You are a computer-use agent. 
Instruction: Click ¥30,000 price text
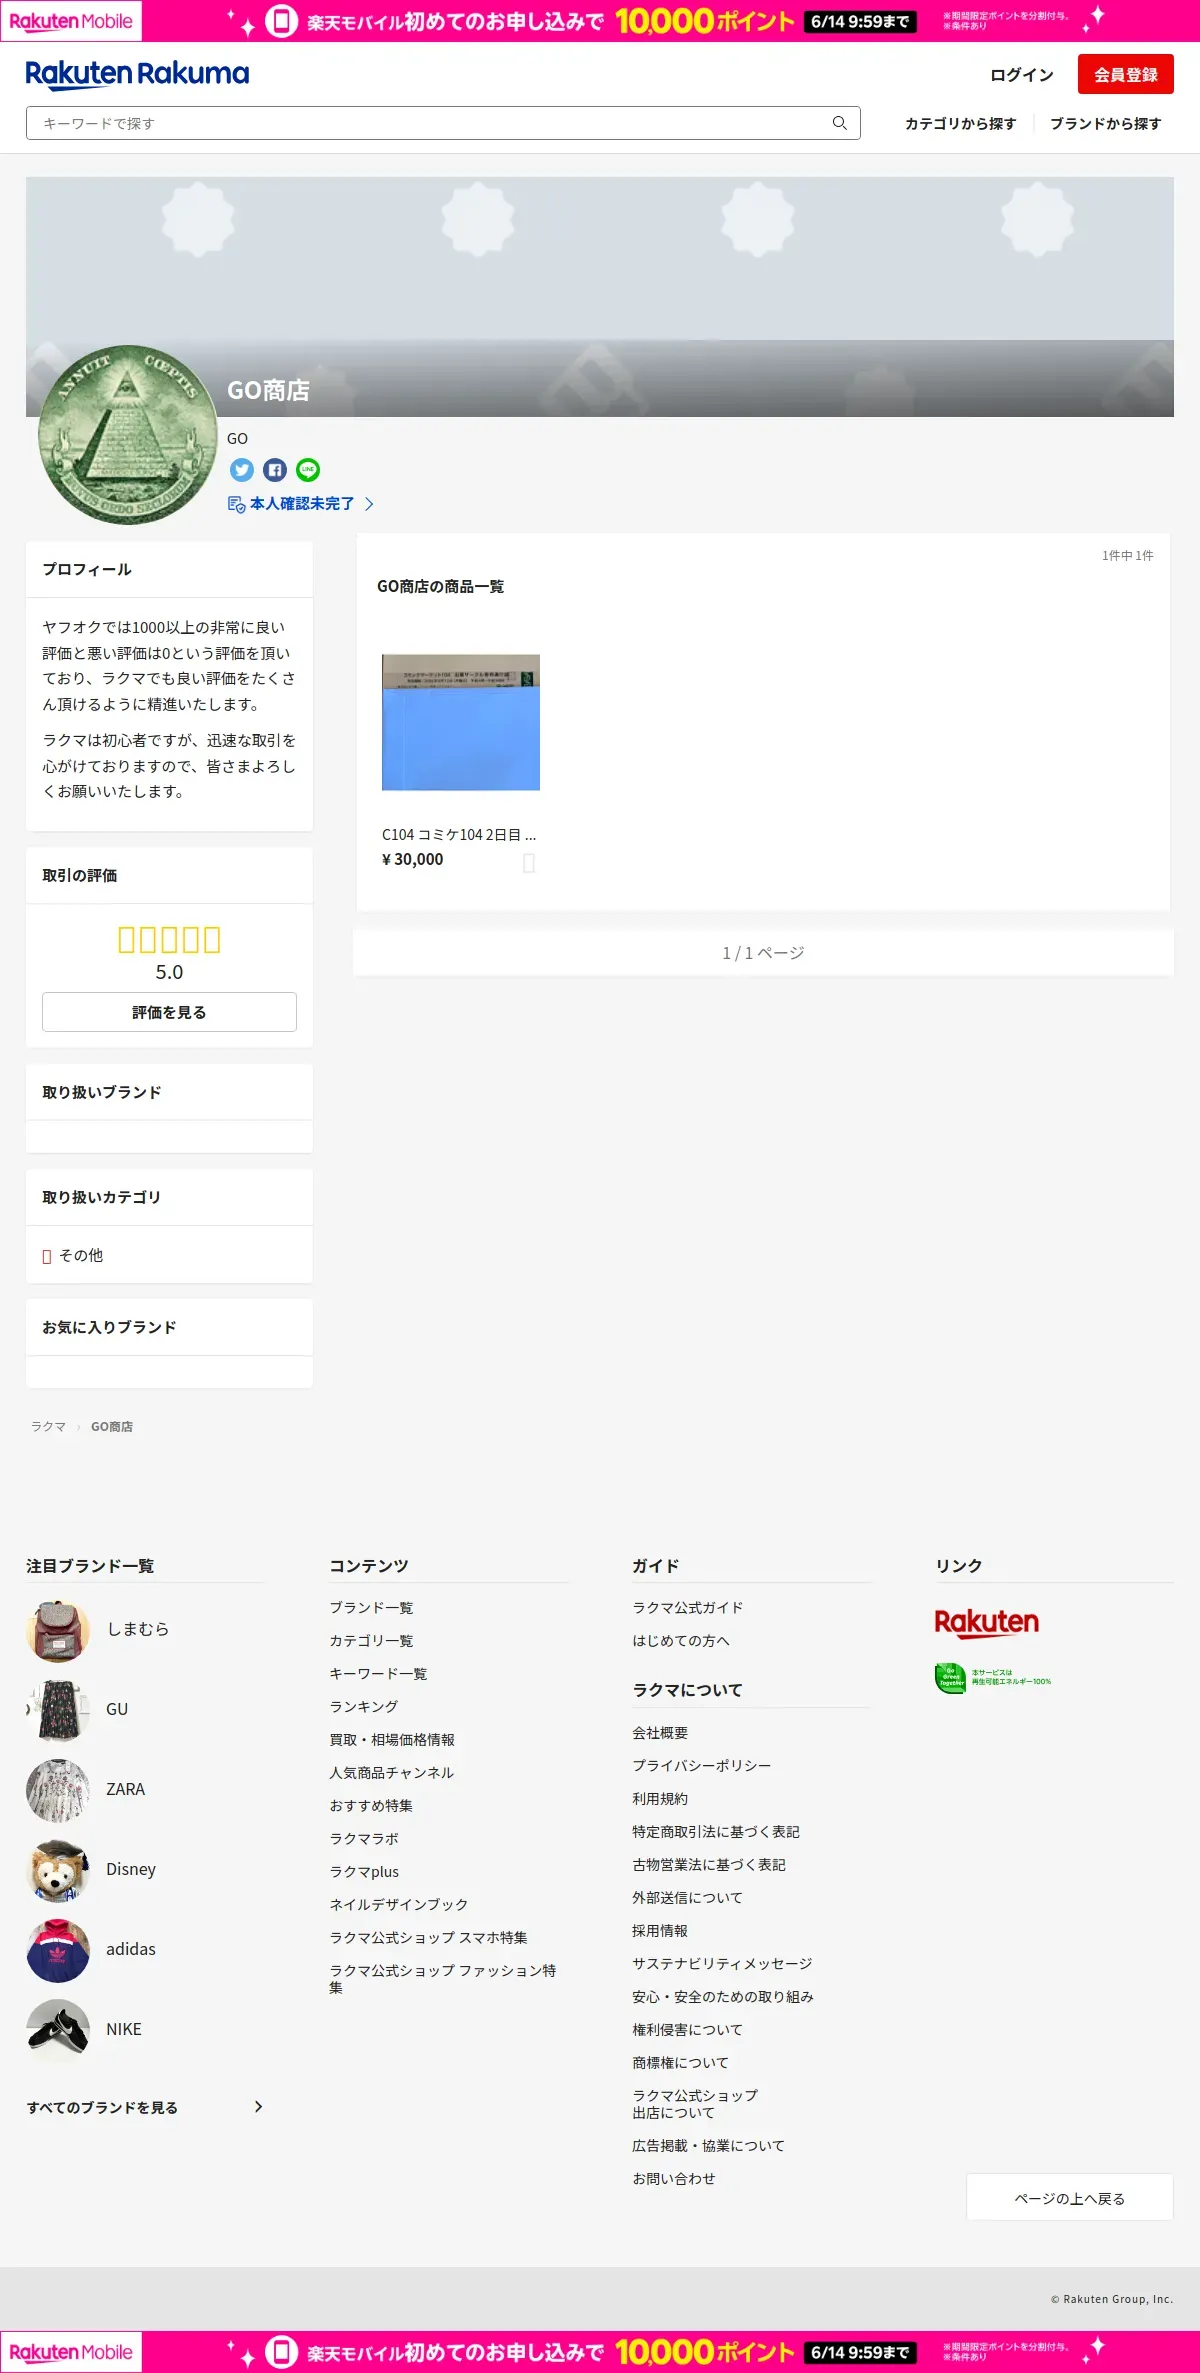pyautogui.click(x=413, y=859)
